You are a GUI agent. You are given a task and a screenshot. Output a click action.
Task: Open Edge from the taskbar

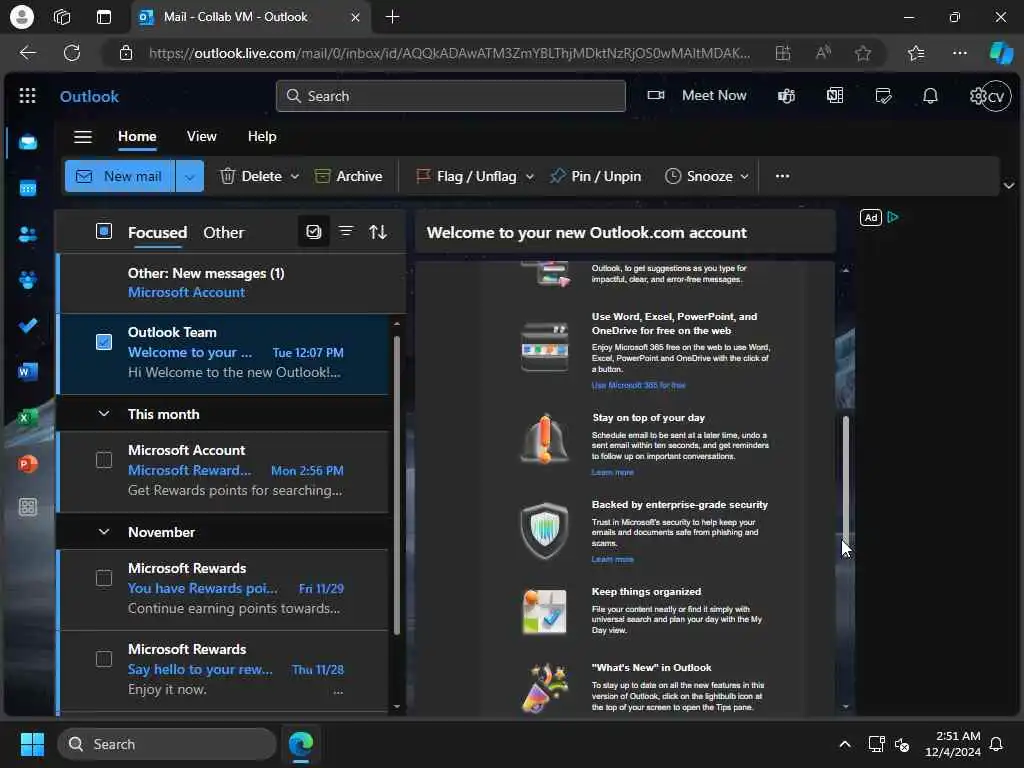pyautogui.click(x=301, y=744)
